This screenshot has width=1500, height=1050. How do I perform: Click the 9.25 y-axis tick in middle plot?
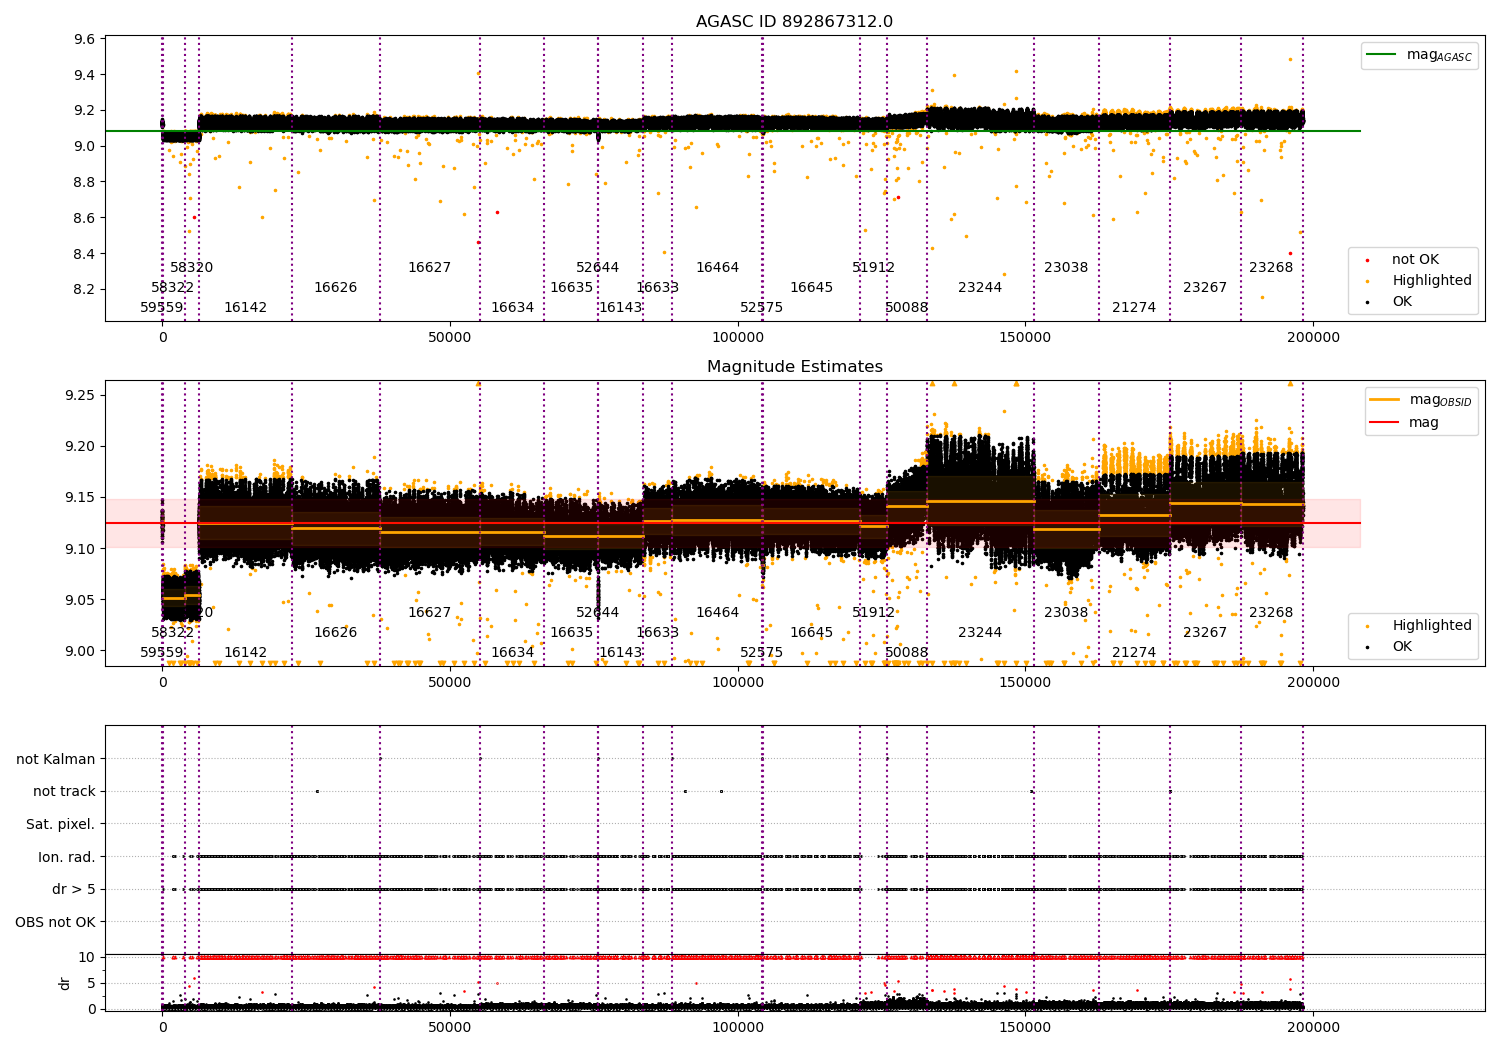coord(80,396)
